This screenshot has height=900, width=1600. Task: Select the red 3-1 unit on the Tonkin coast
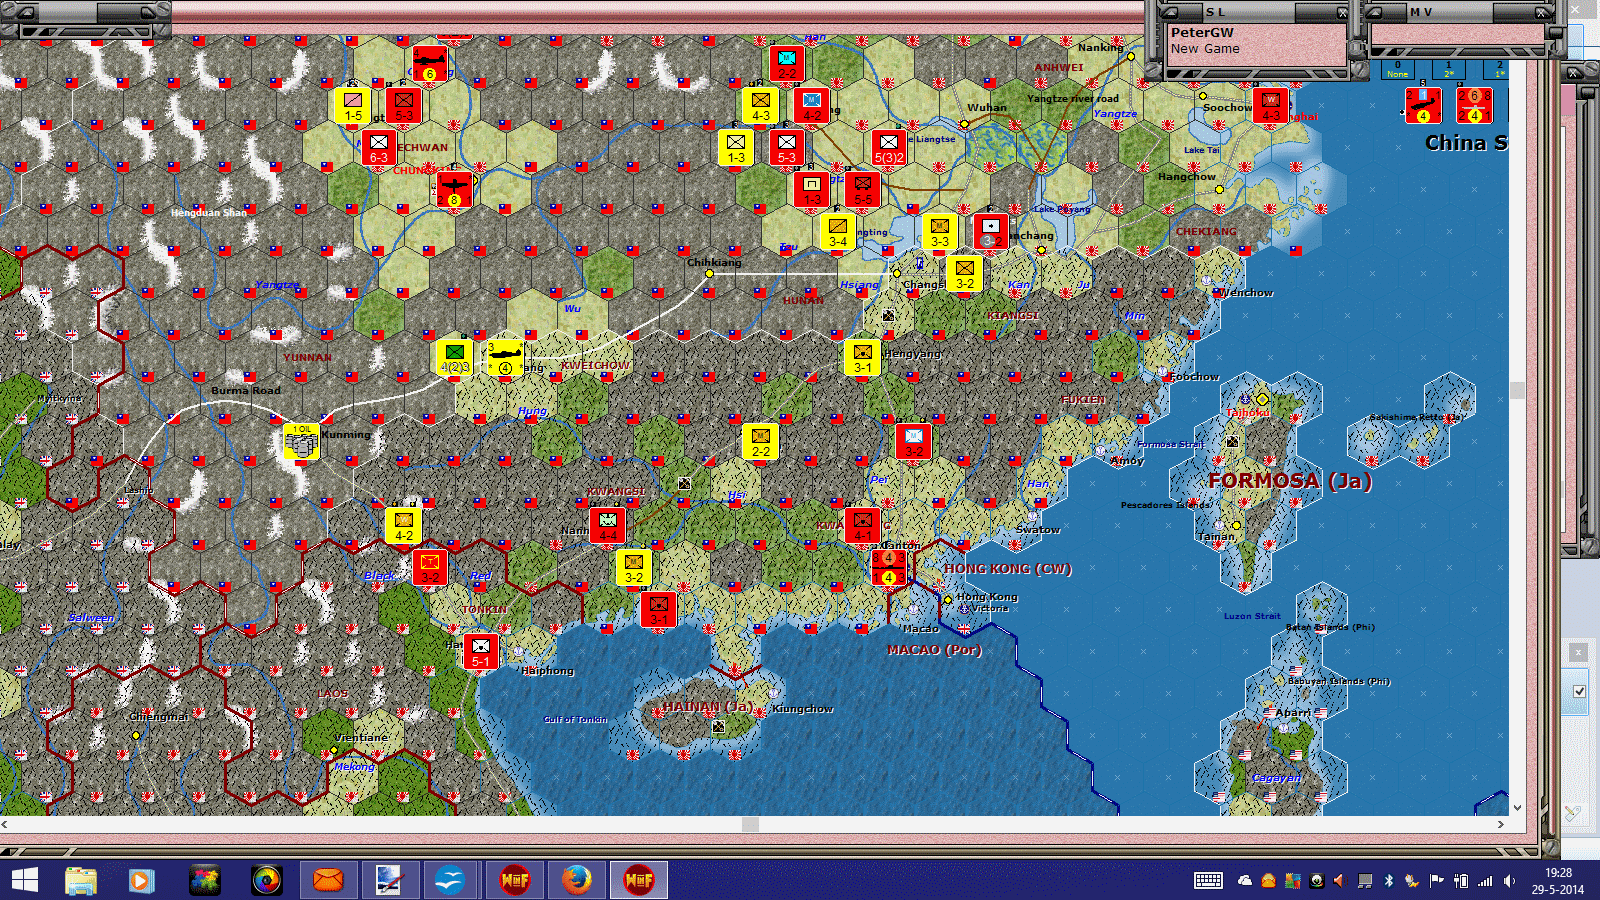coord(659,610)
